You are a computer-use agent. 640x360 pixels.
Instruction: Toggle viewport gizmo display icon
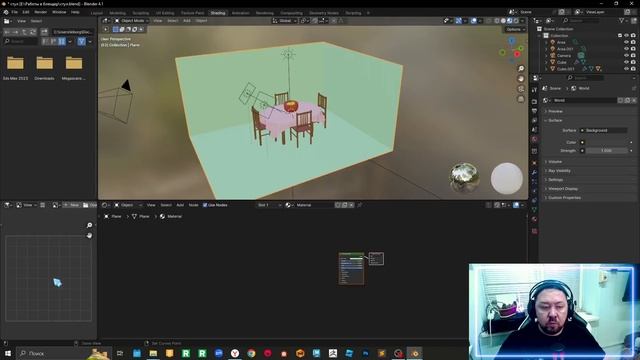pyautogui.click(x=458, y=20)
